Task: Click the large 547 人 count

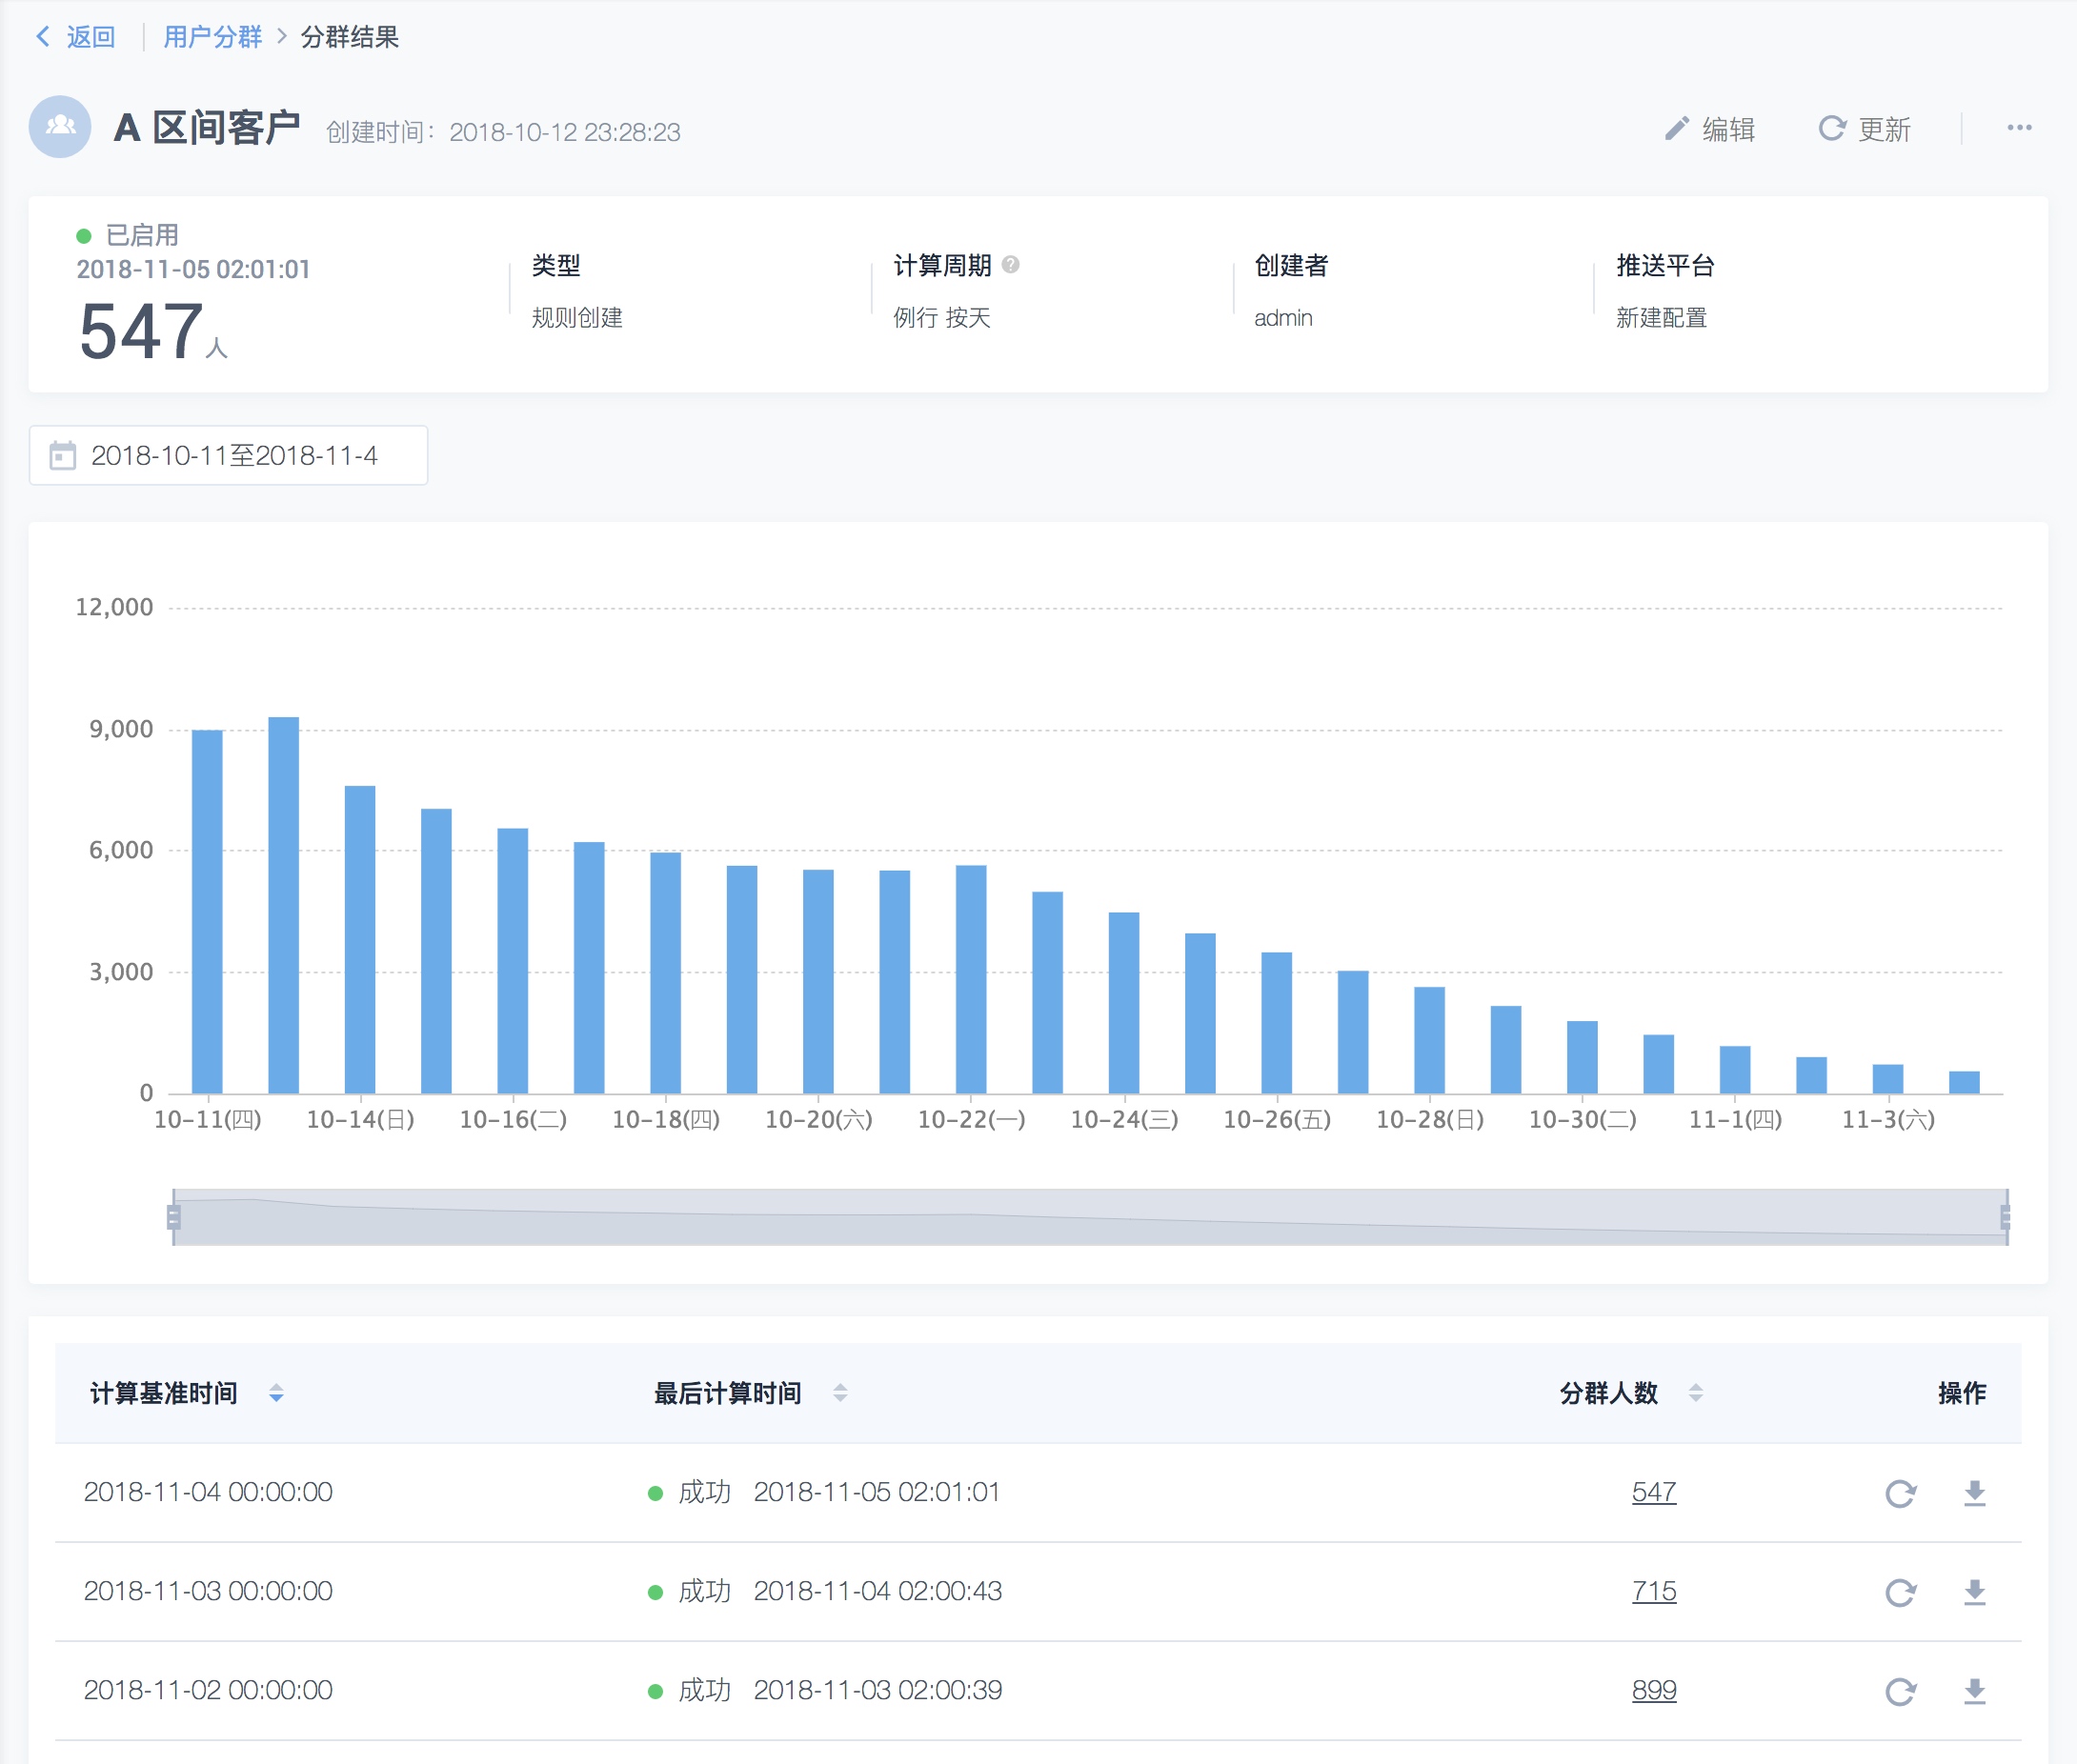Action: click(x=153, y=332)
